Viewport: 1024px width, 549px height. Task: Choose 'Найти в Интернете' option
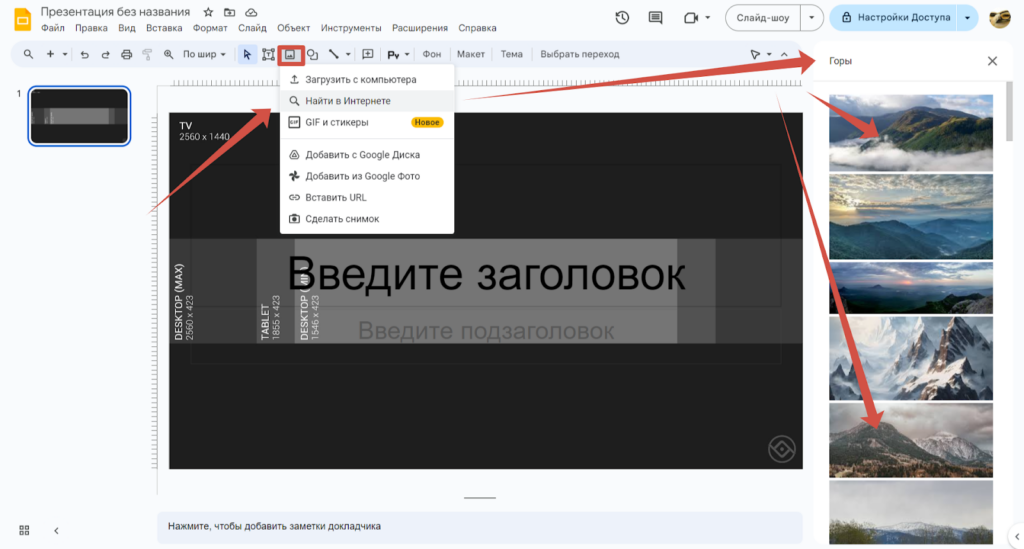(x=367, y=101)
